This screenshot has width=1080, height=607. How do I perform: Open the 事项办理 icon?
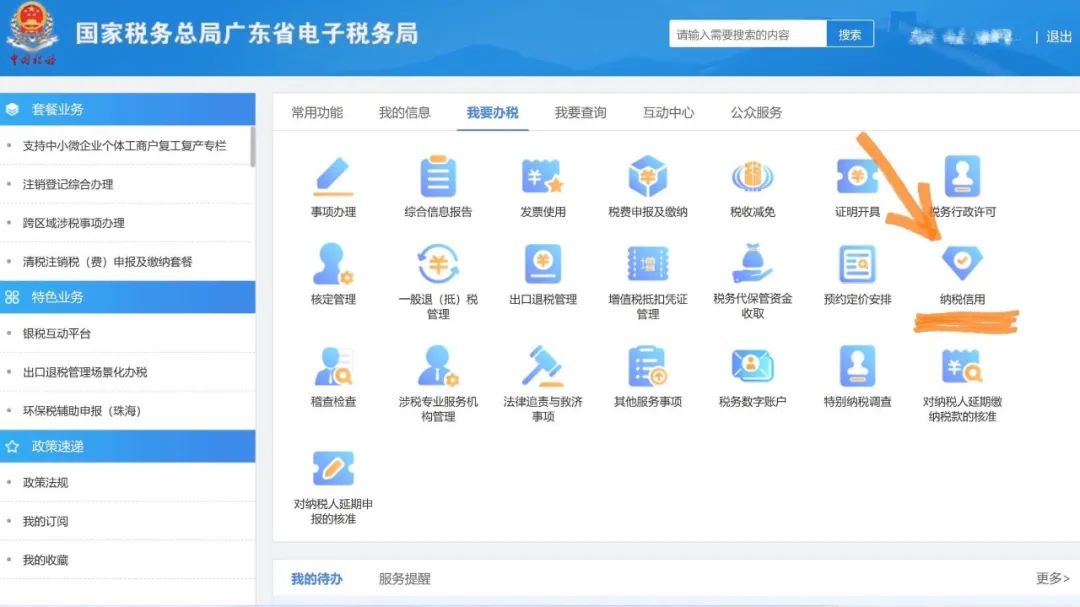[333, 177]
